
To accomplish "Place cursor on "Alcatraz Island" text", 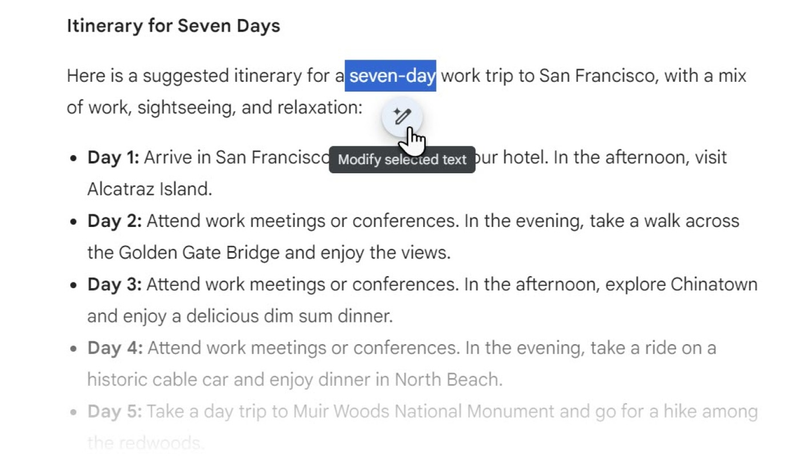I will point(149,189).
